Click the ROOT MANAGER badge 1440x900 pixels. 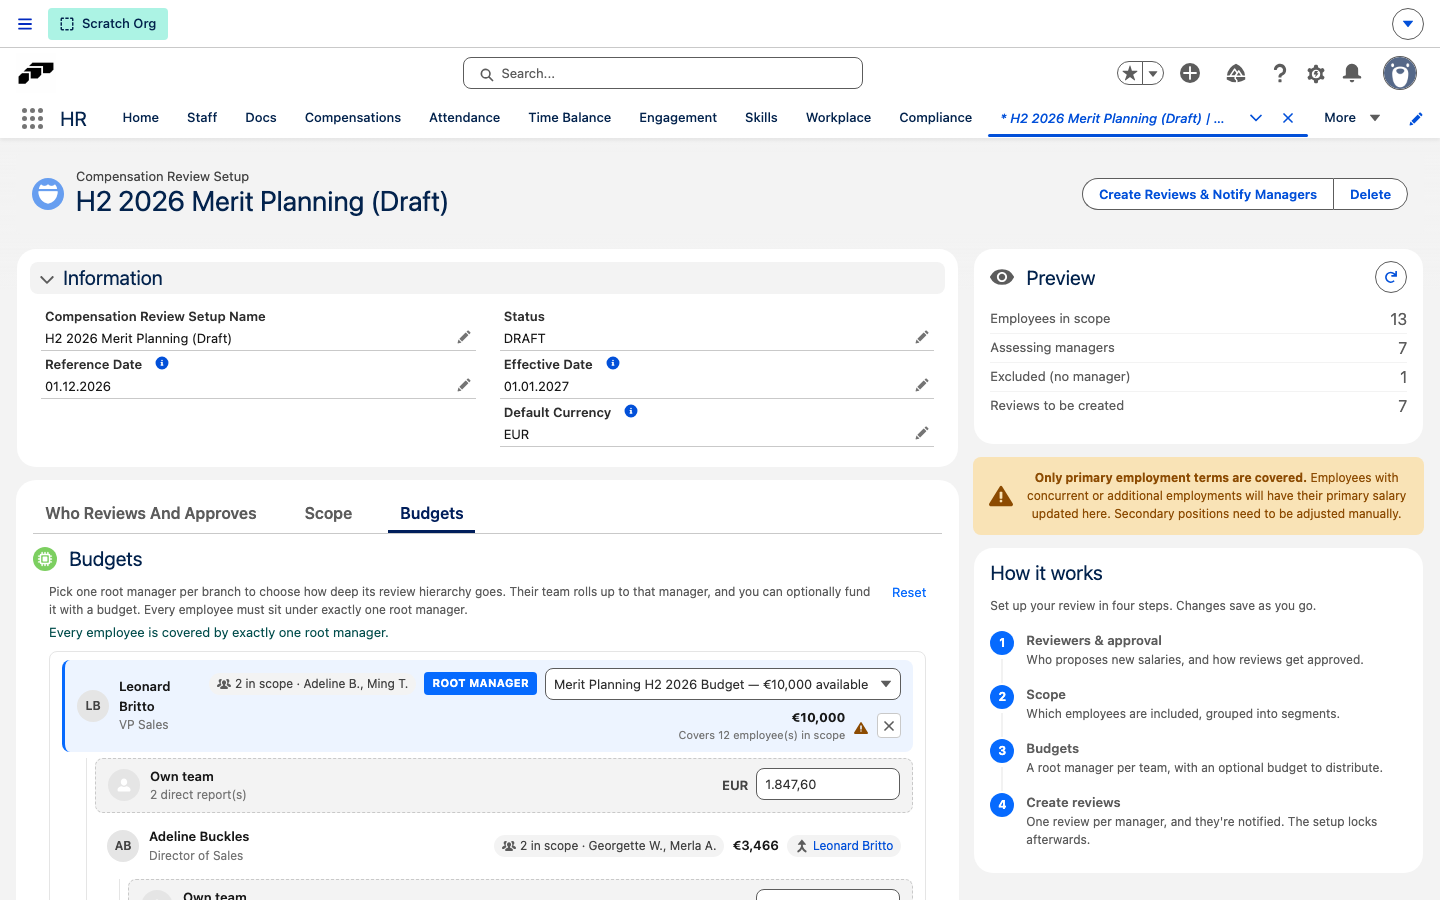(481, 683)
